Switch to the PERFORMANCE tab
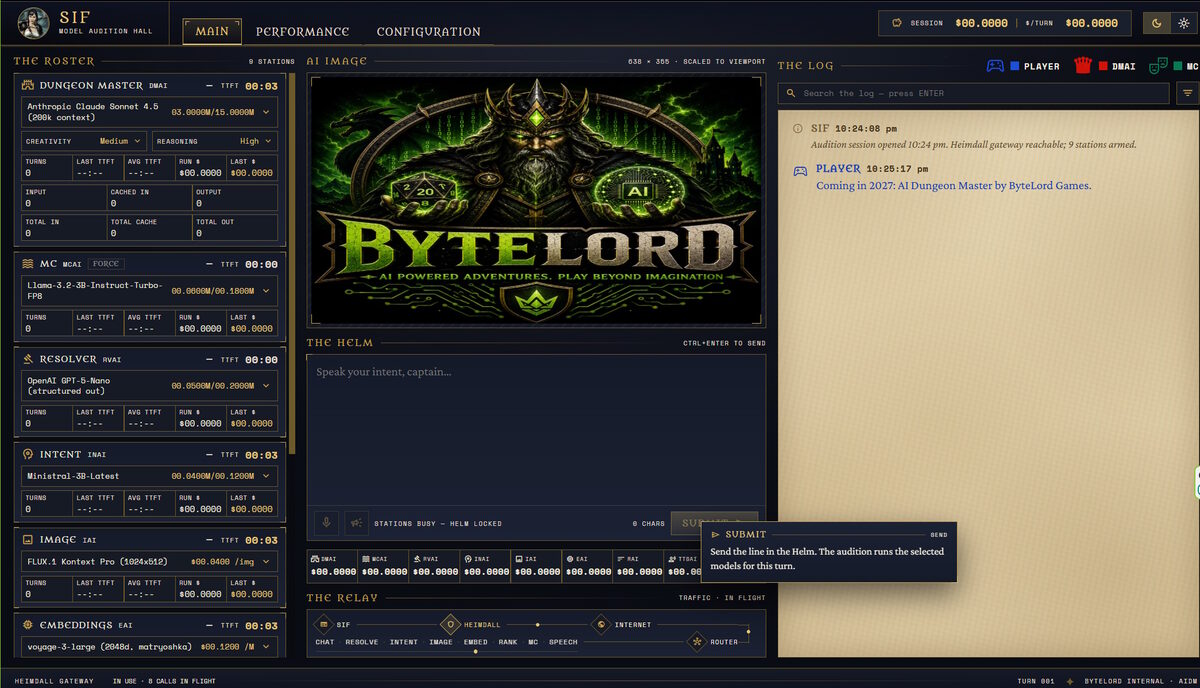 (x=302, y=31)
